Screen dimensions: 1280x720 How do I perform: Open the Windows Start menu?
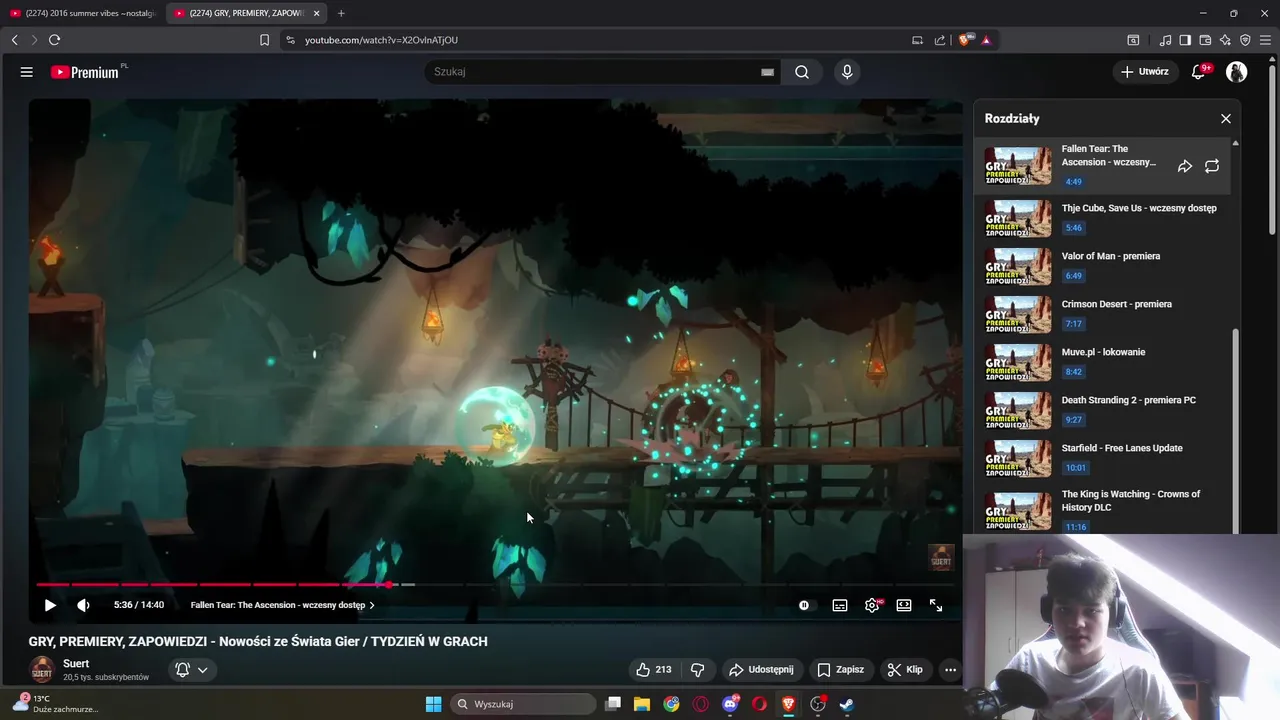[433, 704]
